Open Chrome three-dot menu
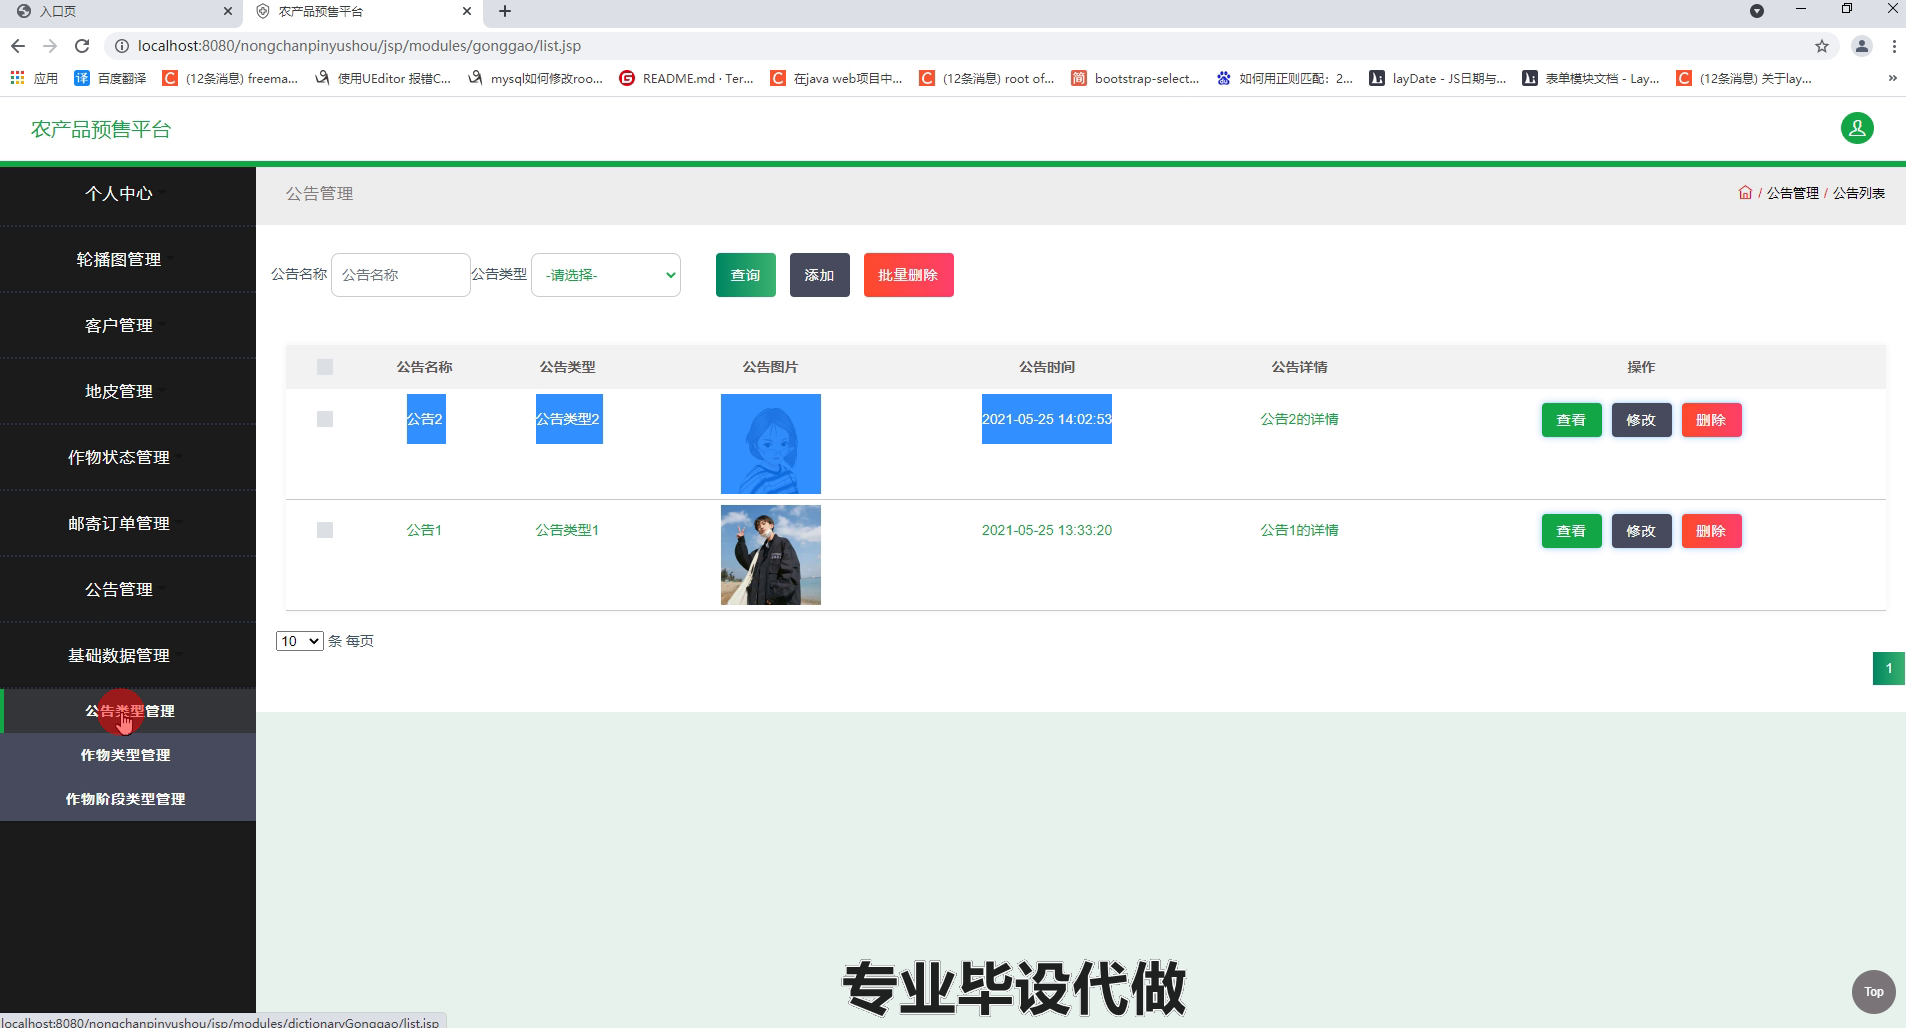The image size is (1906, 1028). coord(1894,46)
